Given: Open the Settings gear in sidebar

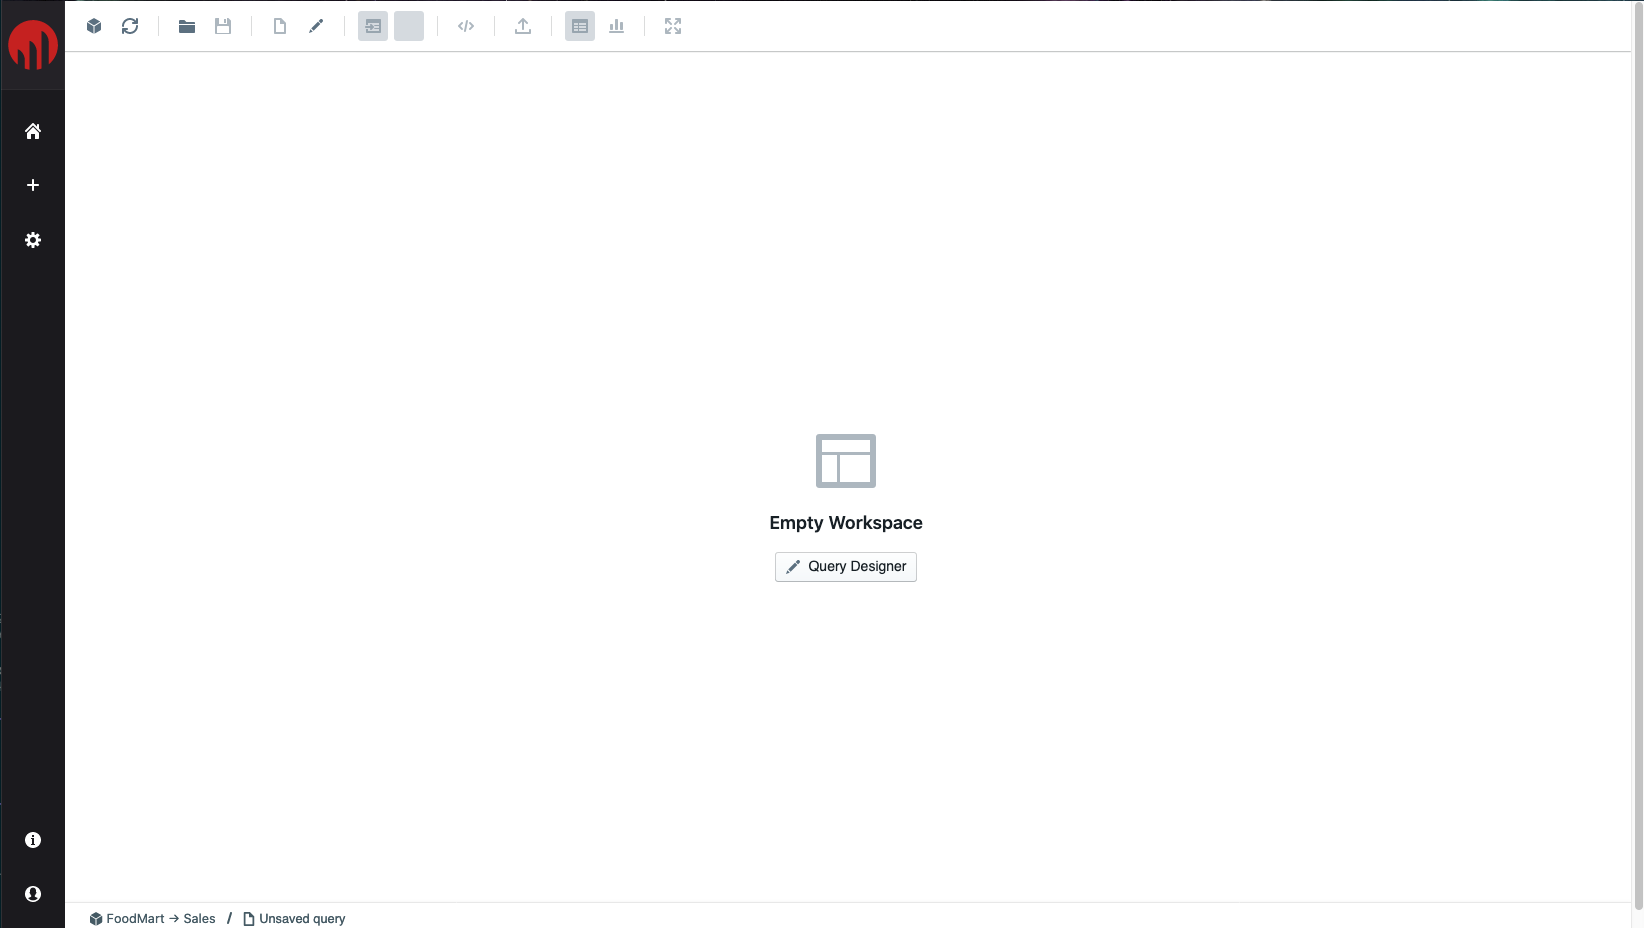Looking at the screenshot, I should pyautogui.click(x=33, y=240).
